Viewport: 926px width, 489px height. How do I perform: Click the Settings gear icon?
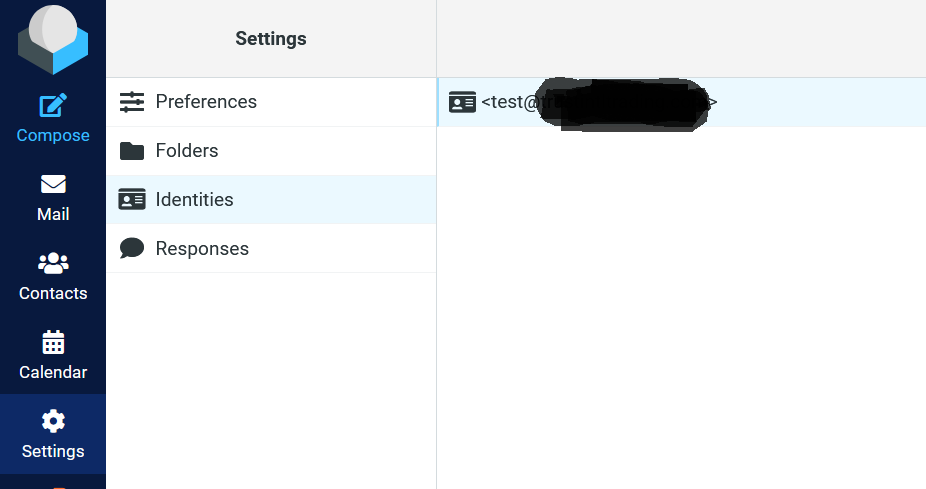click(53, 421)
